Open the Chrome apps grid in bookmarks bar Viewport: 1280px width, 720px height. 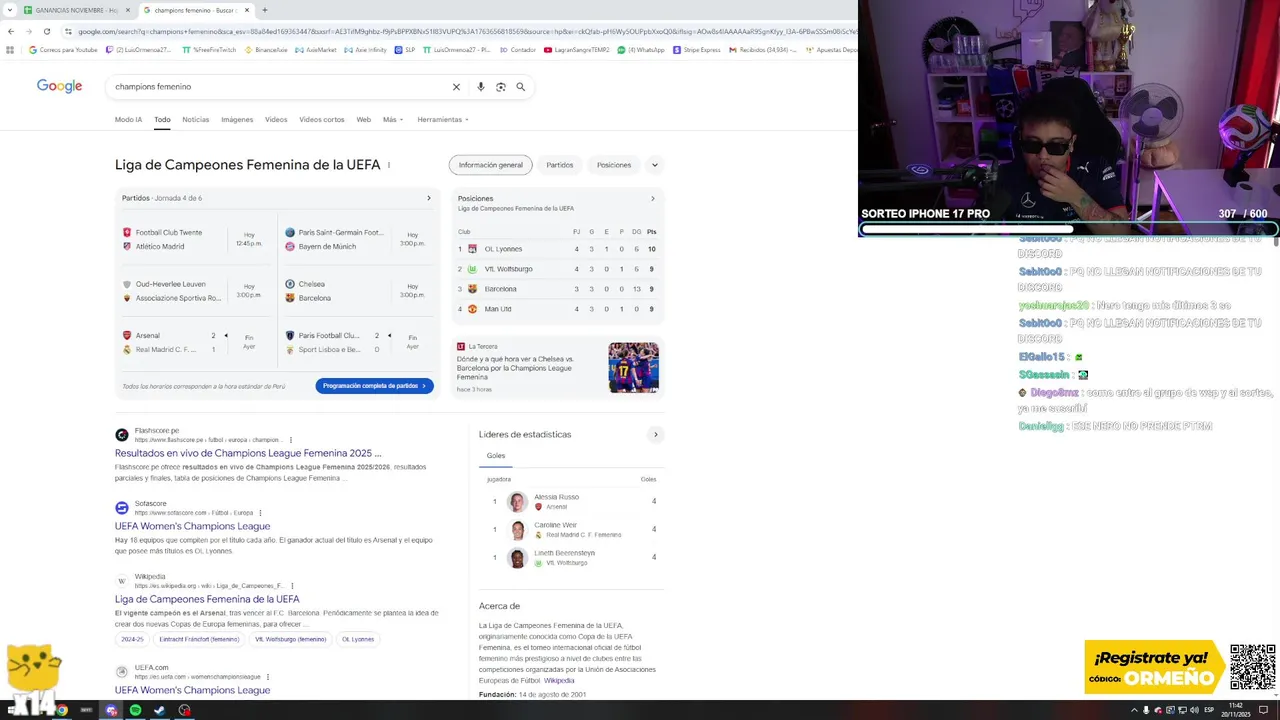10,50
